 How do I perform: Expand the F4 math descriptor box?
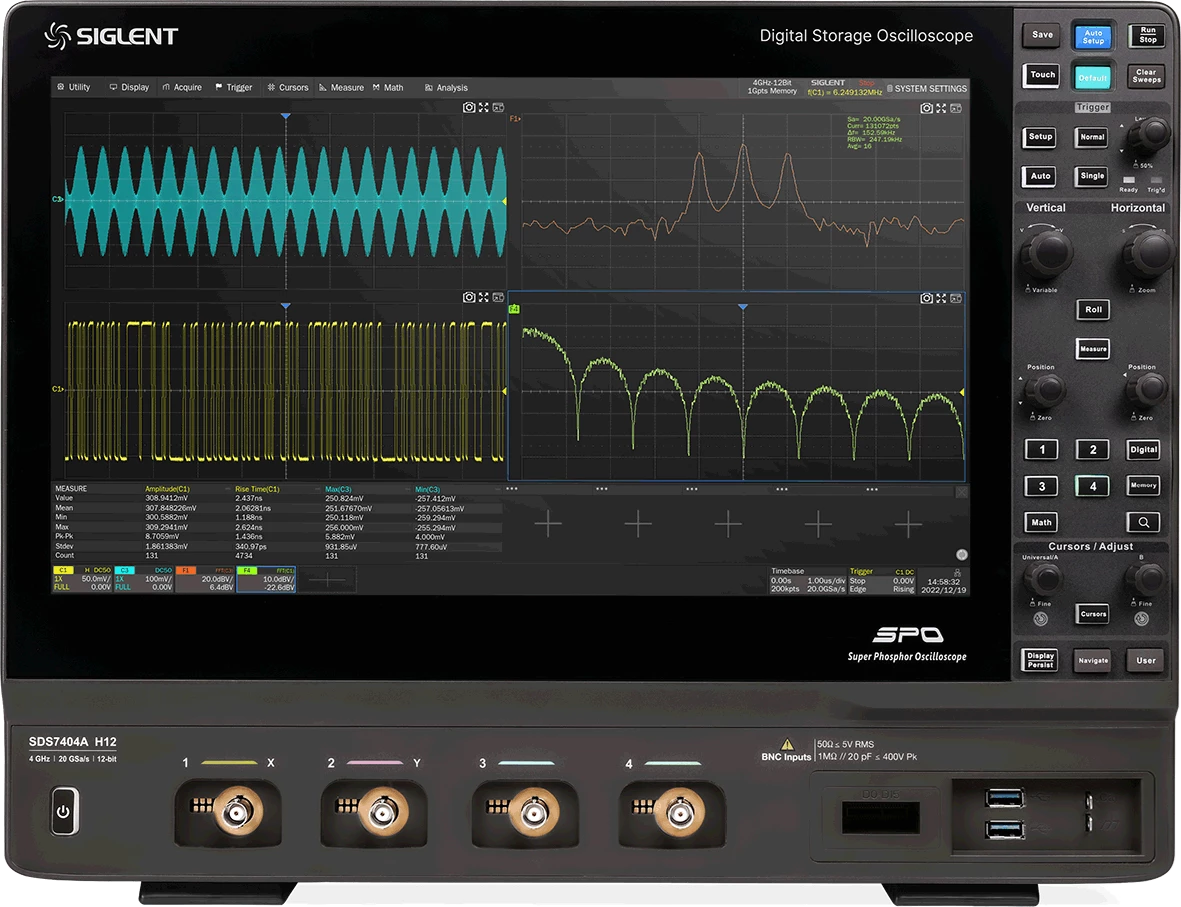(x=265, y=581)
